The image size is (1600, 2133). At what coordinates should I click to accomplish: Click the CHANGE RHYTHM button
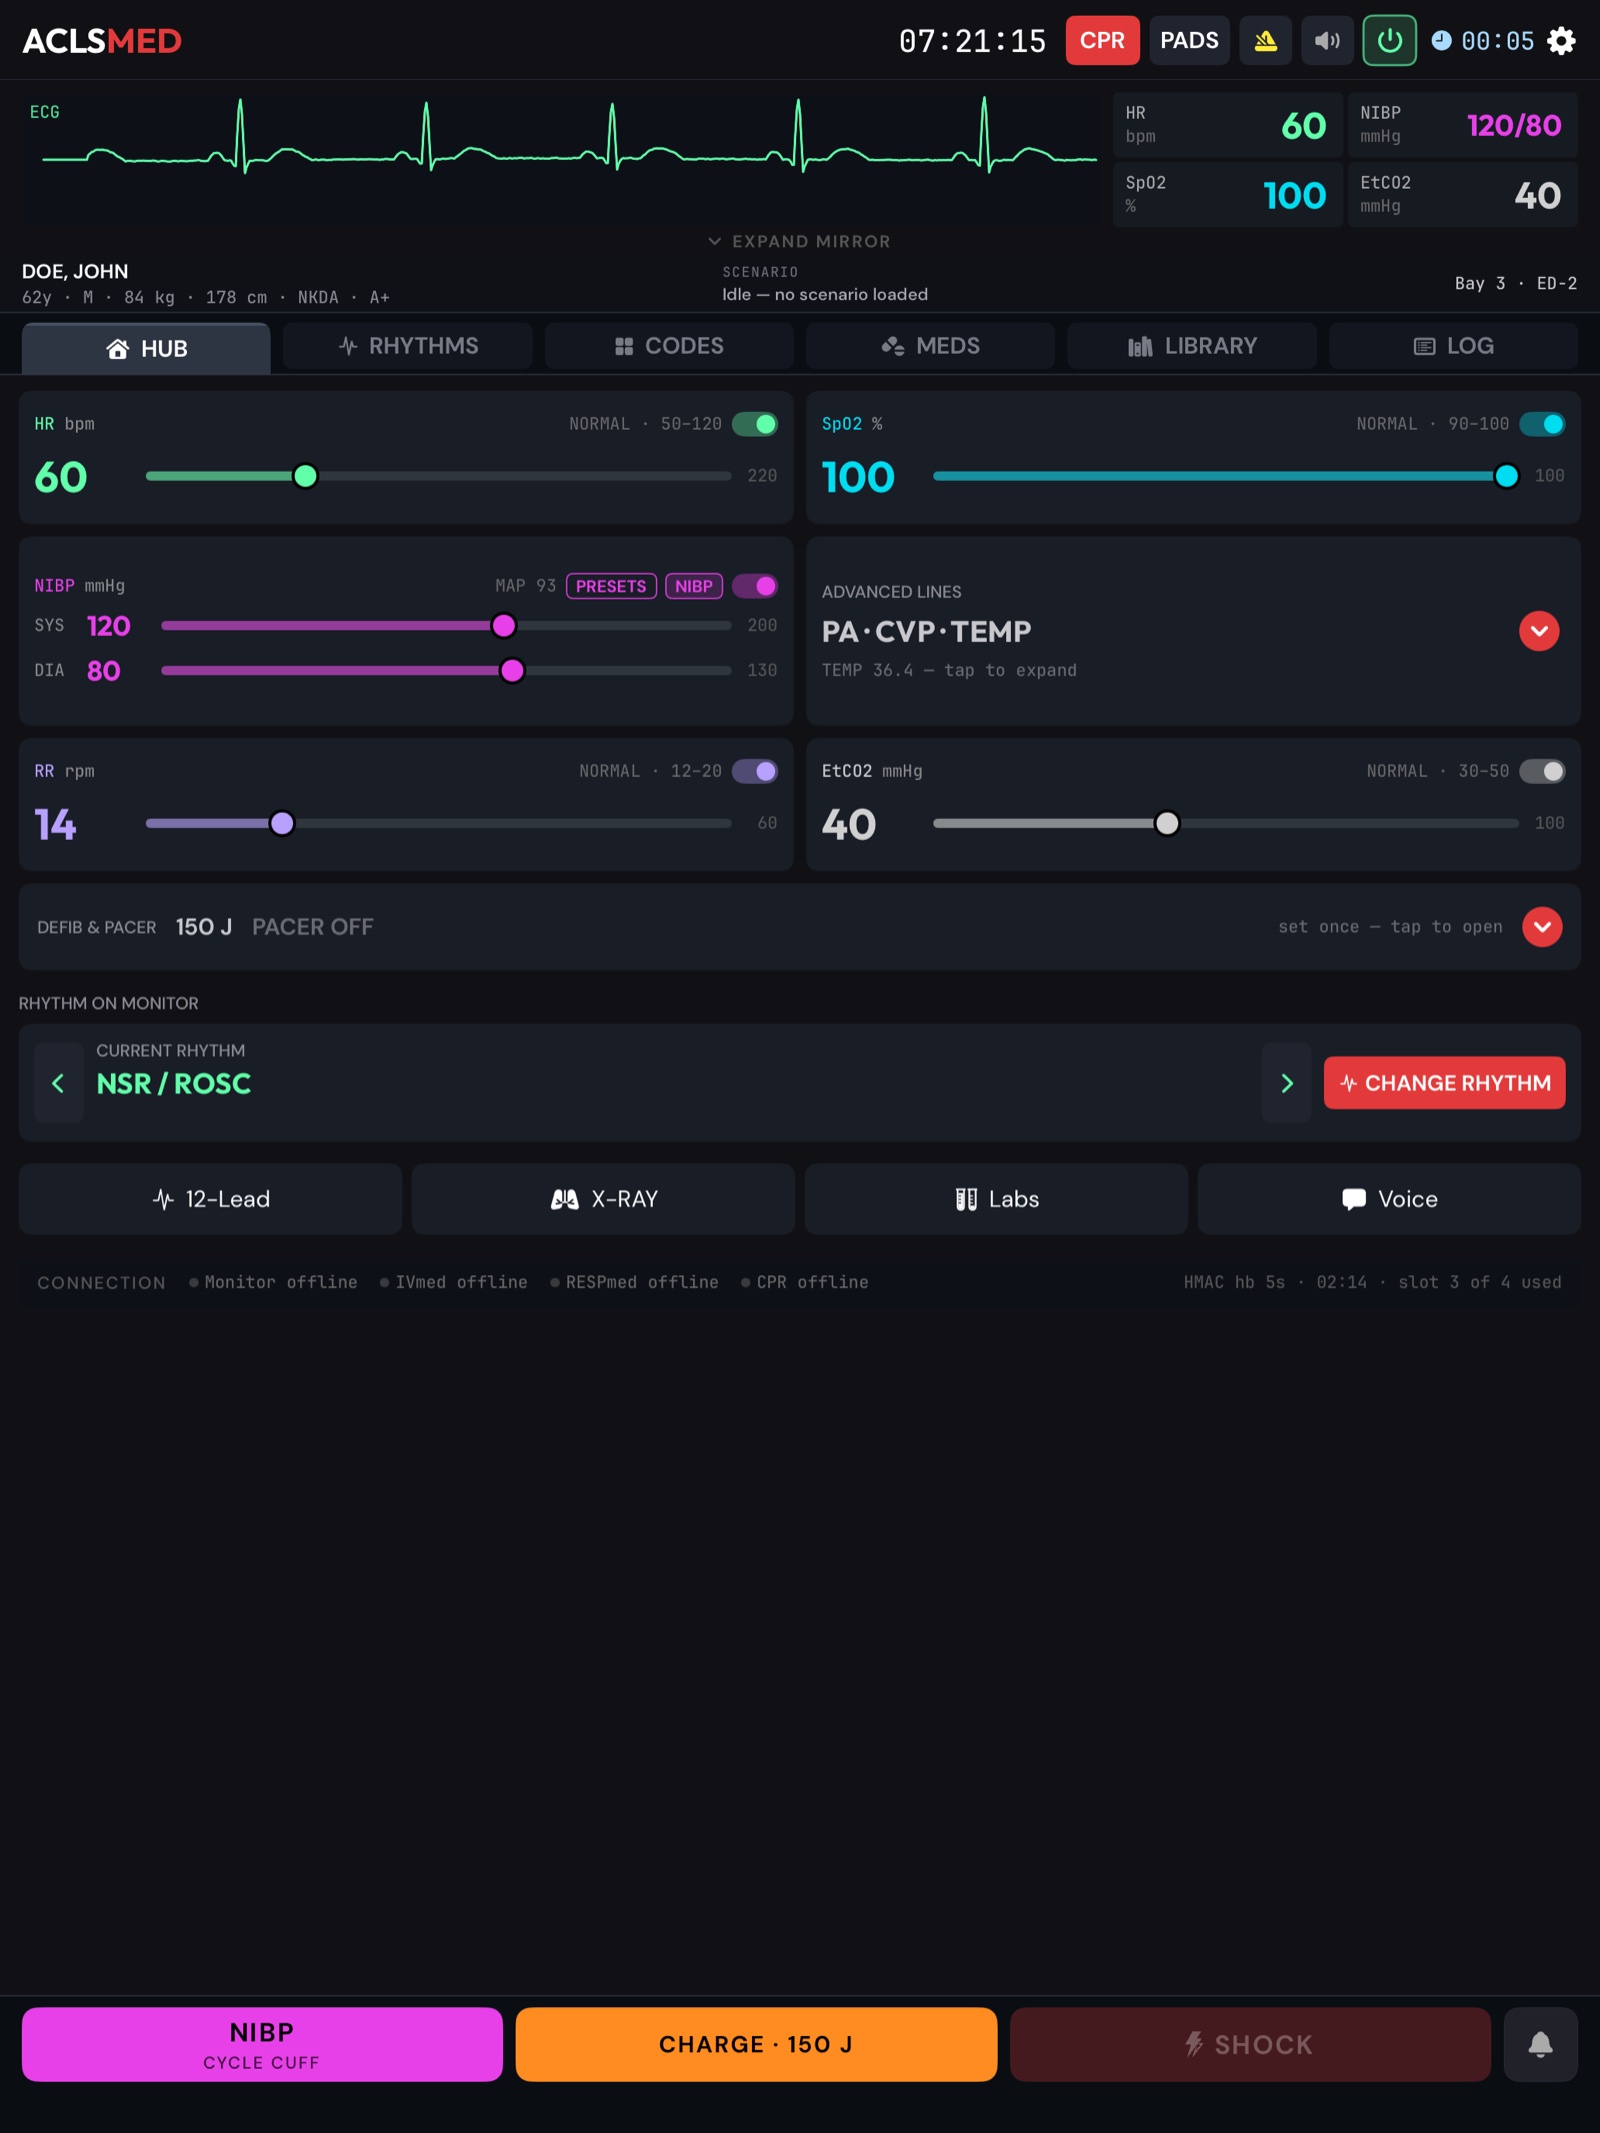[1444, 1083]
